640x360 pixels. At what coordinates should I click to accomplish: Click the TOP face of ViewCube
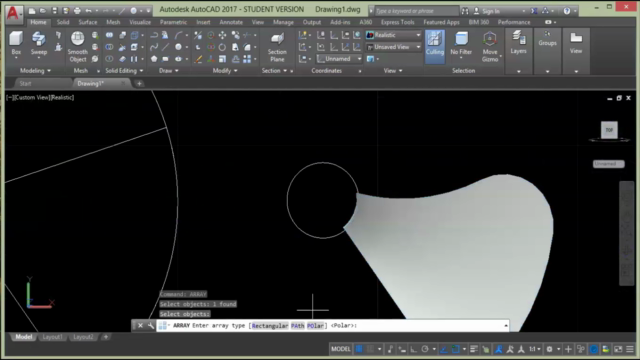tap(609, 130)
